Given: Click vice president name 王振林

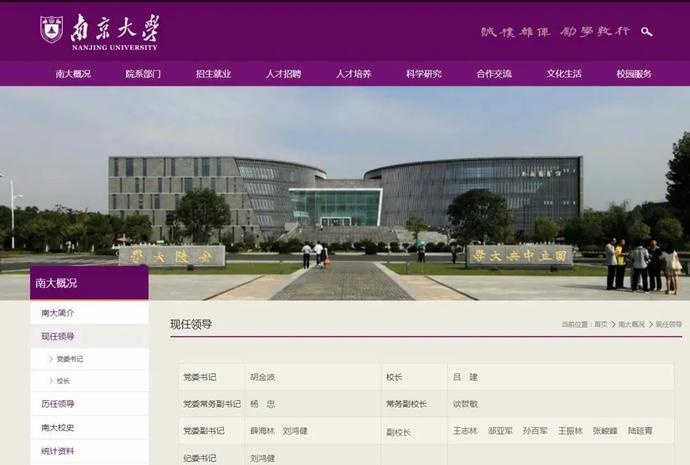Looking at the screenshot, I should (x=570, y=431).
